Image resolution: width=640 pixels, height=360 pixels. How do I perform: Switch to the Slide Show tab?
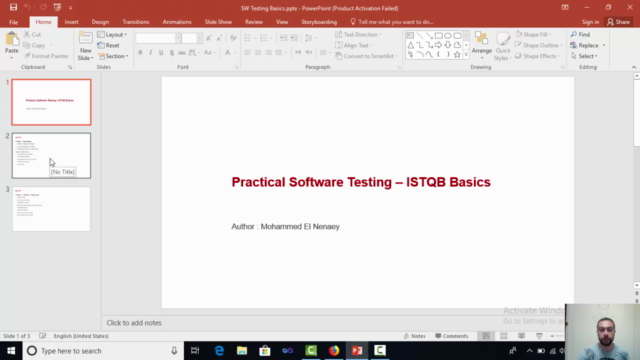(x=218, y=22)
